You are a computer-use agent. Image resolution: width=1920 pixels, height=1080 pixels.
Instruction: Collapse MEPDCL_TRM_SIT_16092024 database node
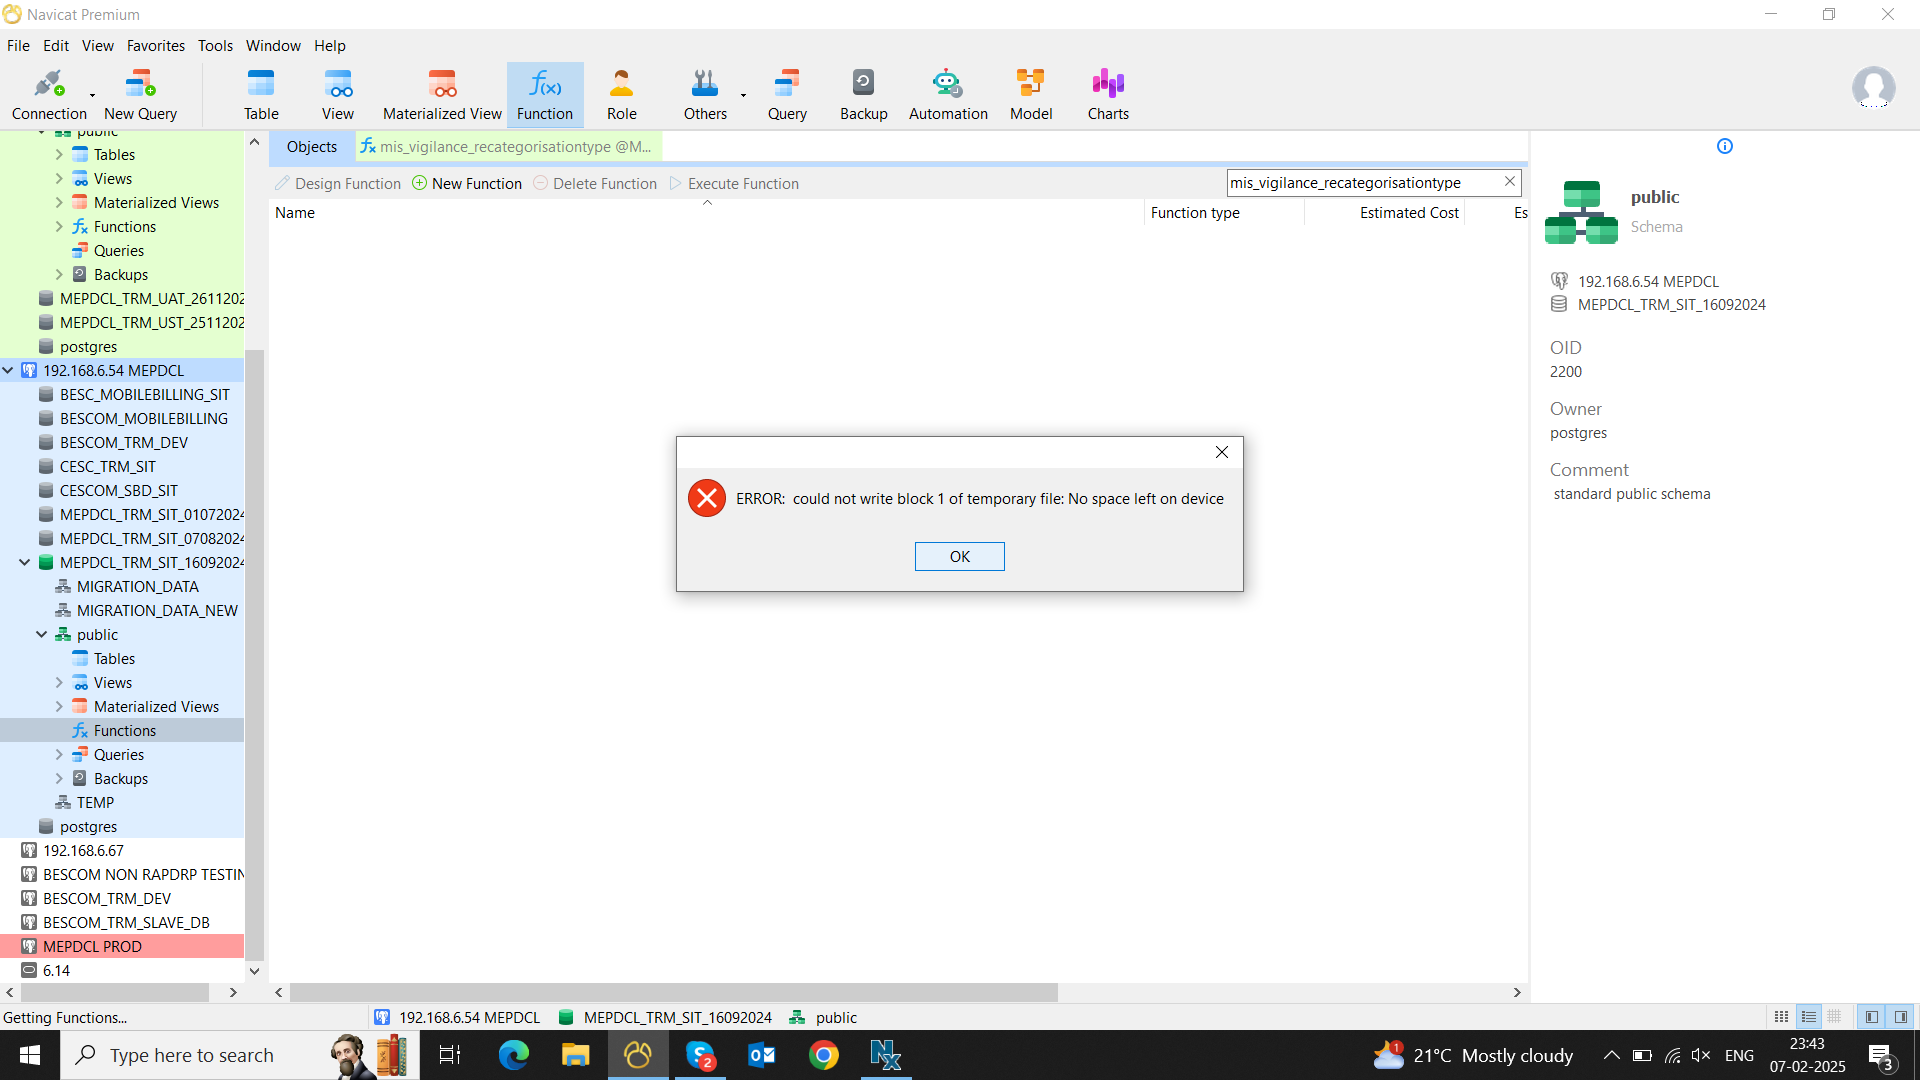[25, 563]
